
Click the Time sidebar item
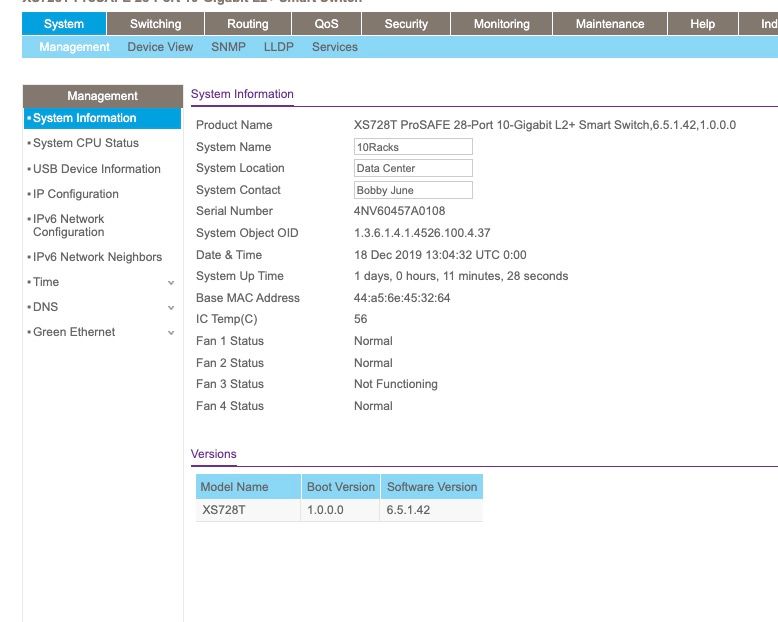pyautogui.click(x=46, y=282)
